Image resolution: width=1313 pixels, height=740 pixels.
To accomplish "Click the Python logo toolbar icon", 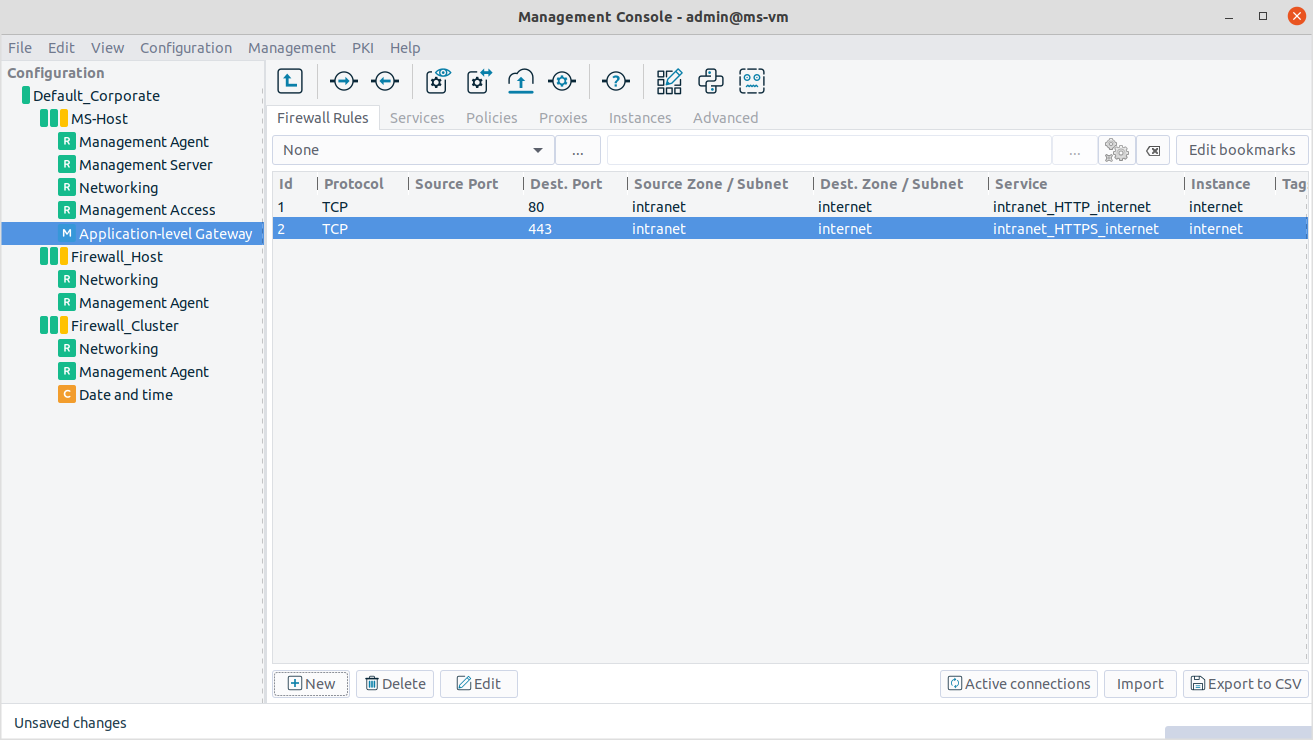I will coord(710,81).
